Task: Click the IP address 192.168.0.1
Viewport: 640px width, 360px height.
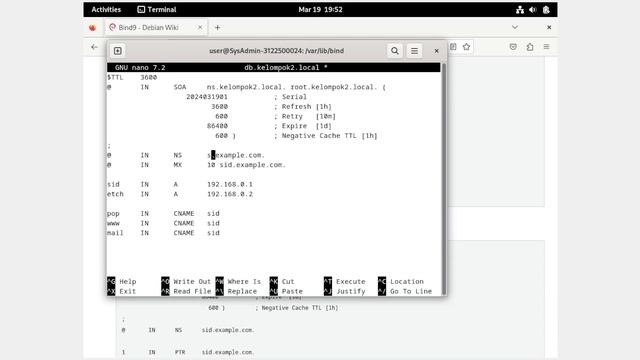Action: pyautogui.click(x=230, y=184)
